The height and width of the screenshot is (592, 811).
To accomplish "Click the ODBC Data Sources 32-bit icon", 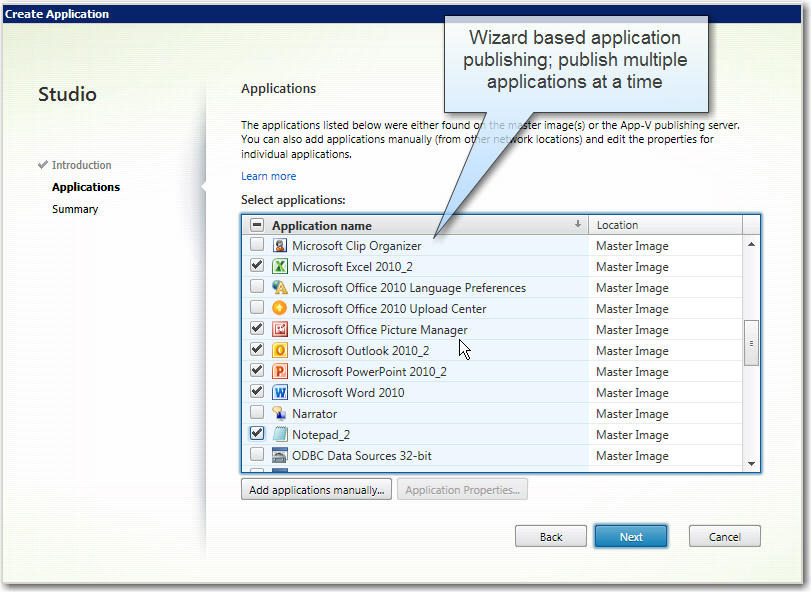I will 280,456.
